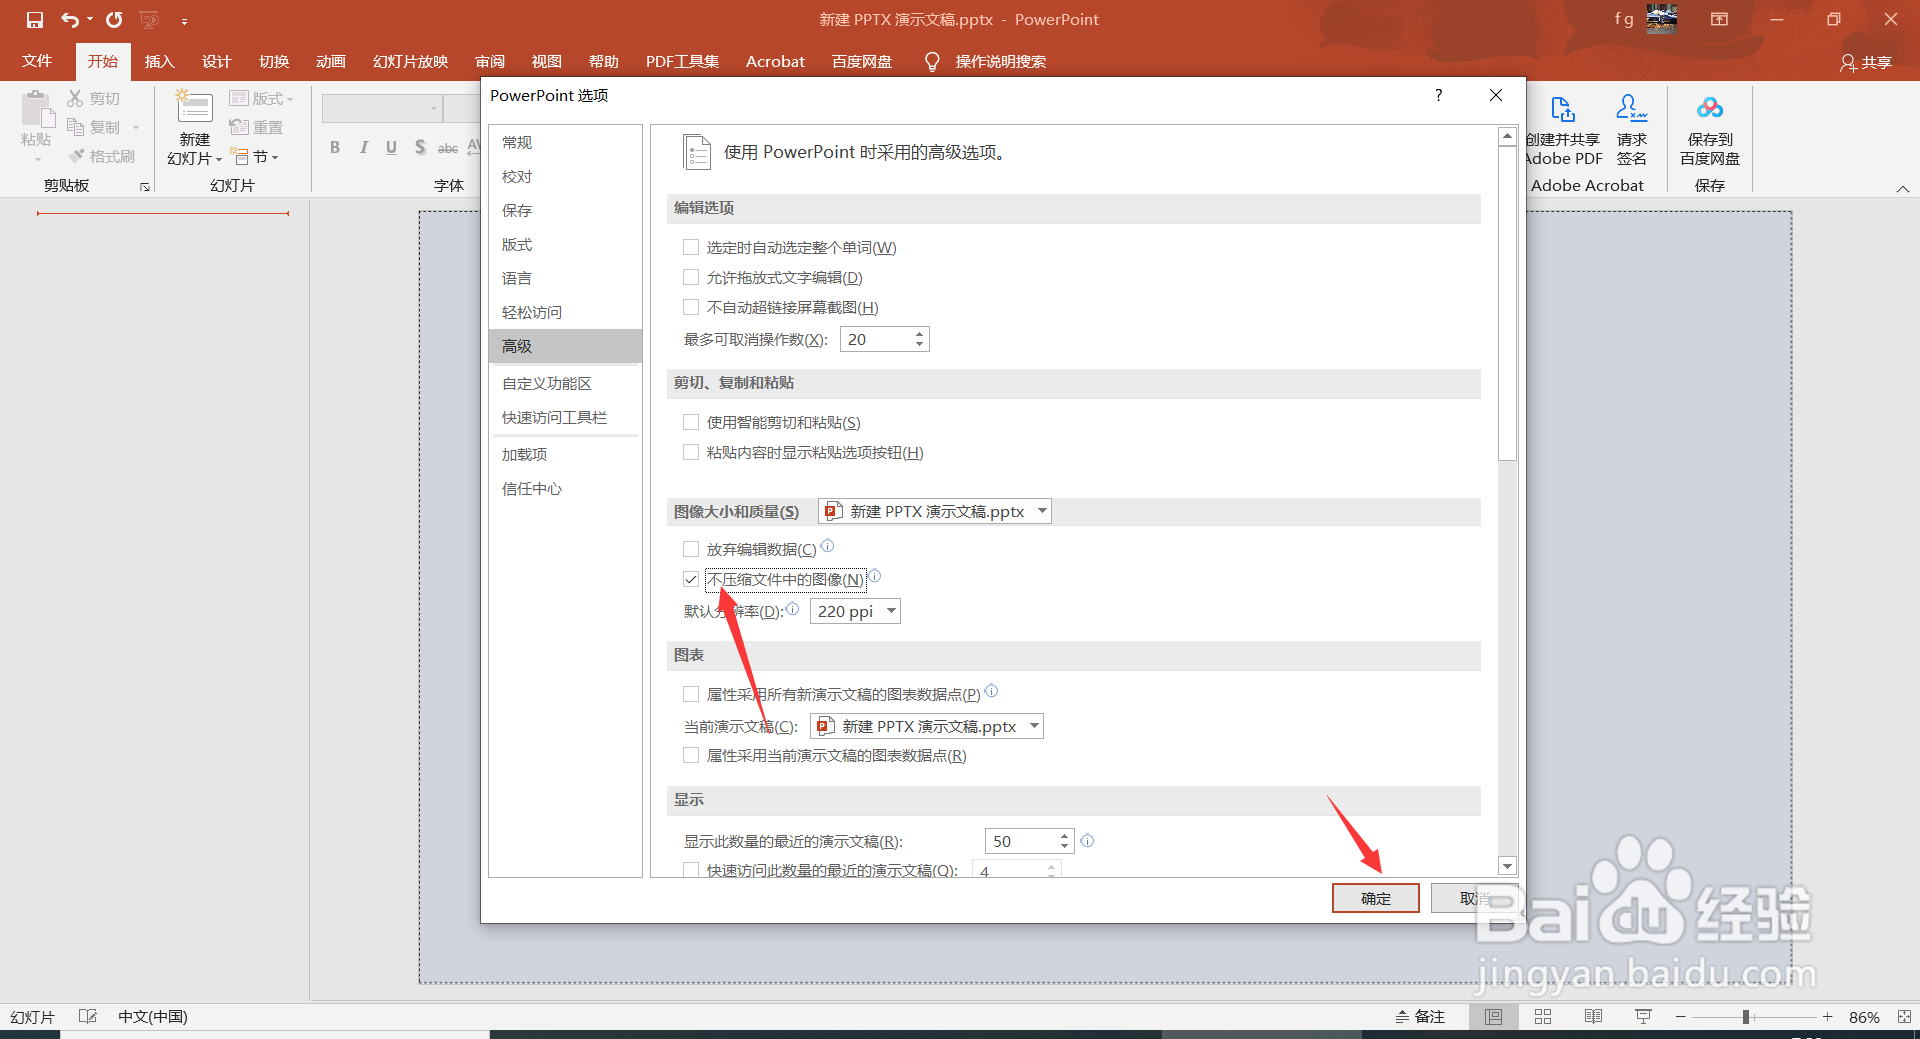
Task: Tick 属性采用所有新演示文稿的图表数据点 checkbox
Action: [x=691, y=694]
